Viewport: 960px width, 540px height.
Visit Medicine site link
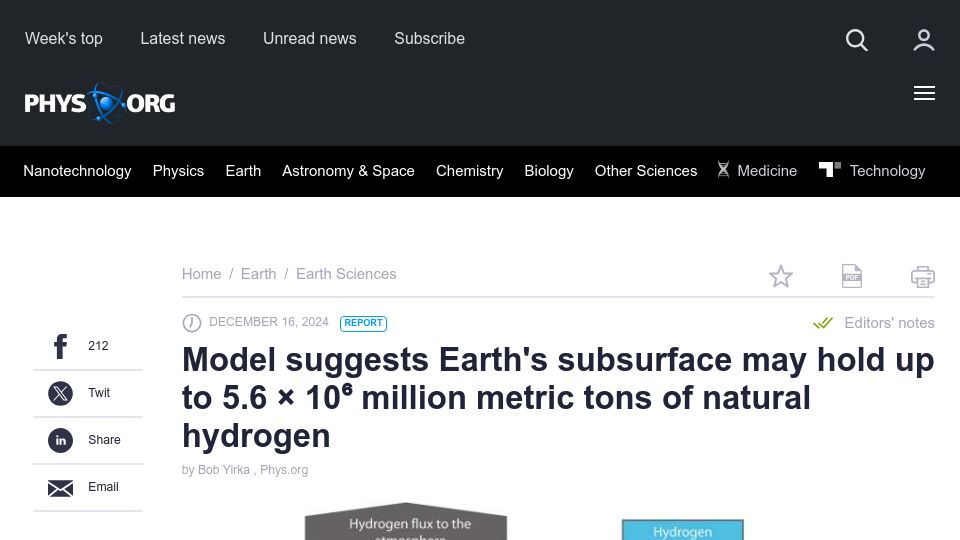click(767, 171)
